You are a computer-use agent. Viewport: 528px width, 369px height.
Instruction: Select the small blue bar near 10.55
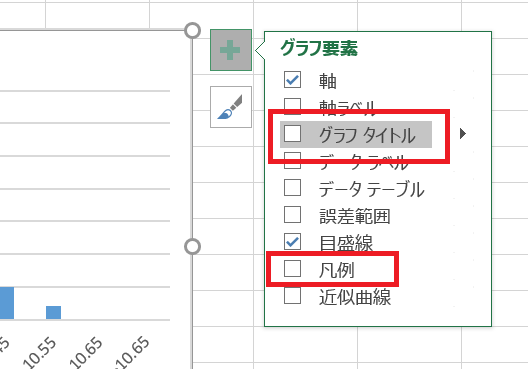point(54,312)
